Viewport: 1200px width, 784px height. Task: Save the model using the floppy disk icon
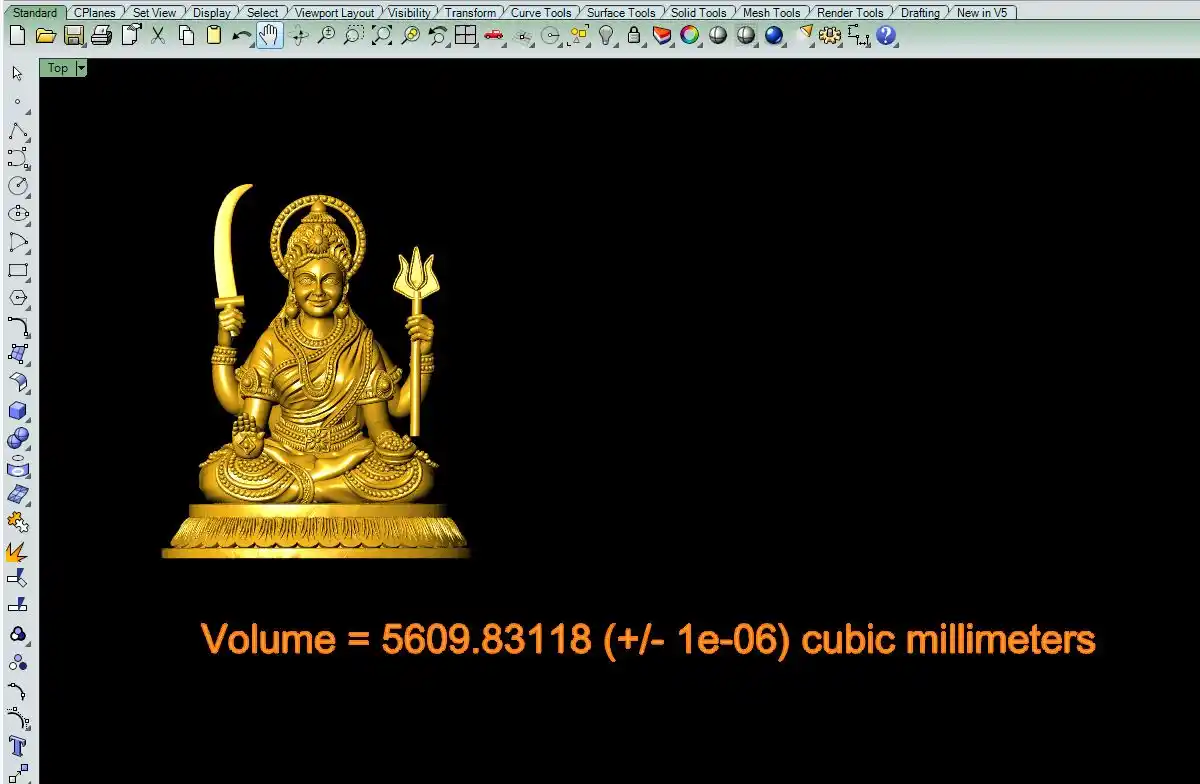click(73, 36)
